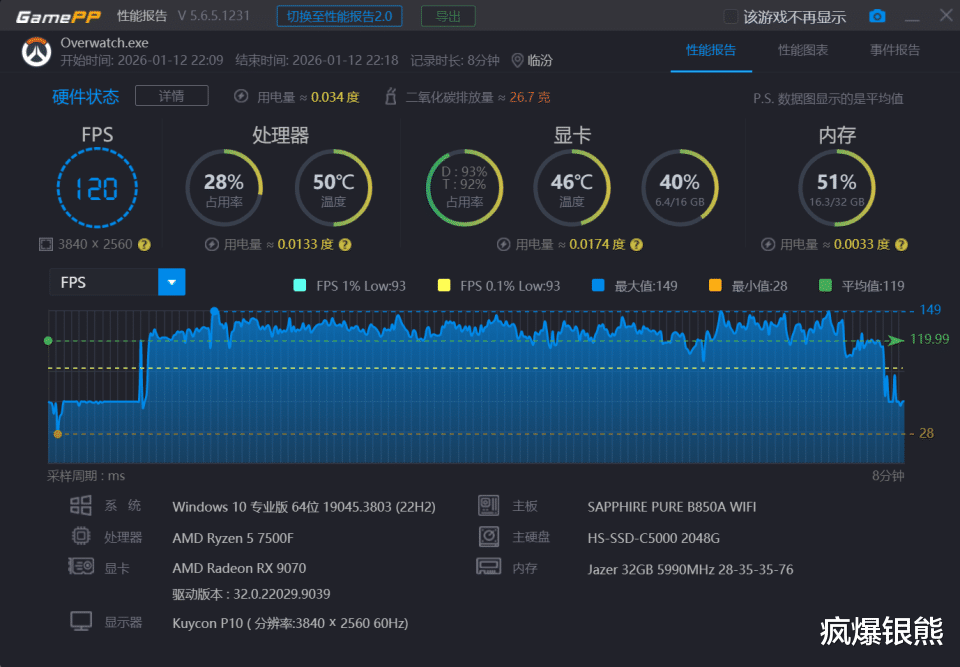Click the help icon beside GPU power 0.0174 度

pyautogui.click(x=636, y=245)
